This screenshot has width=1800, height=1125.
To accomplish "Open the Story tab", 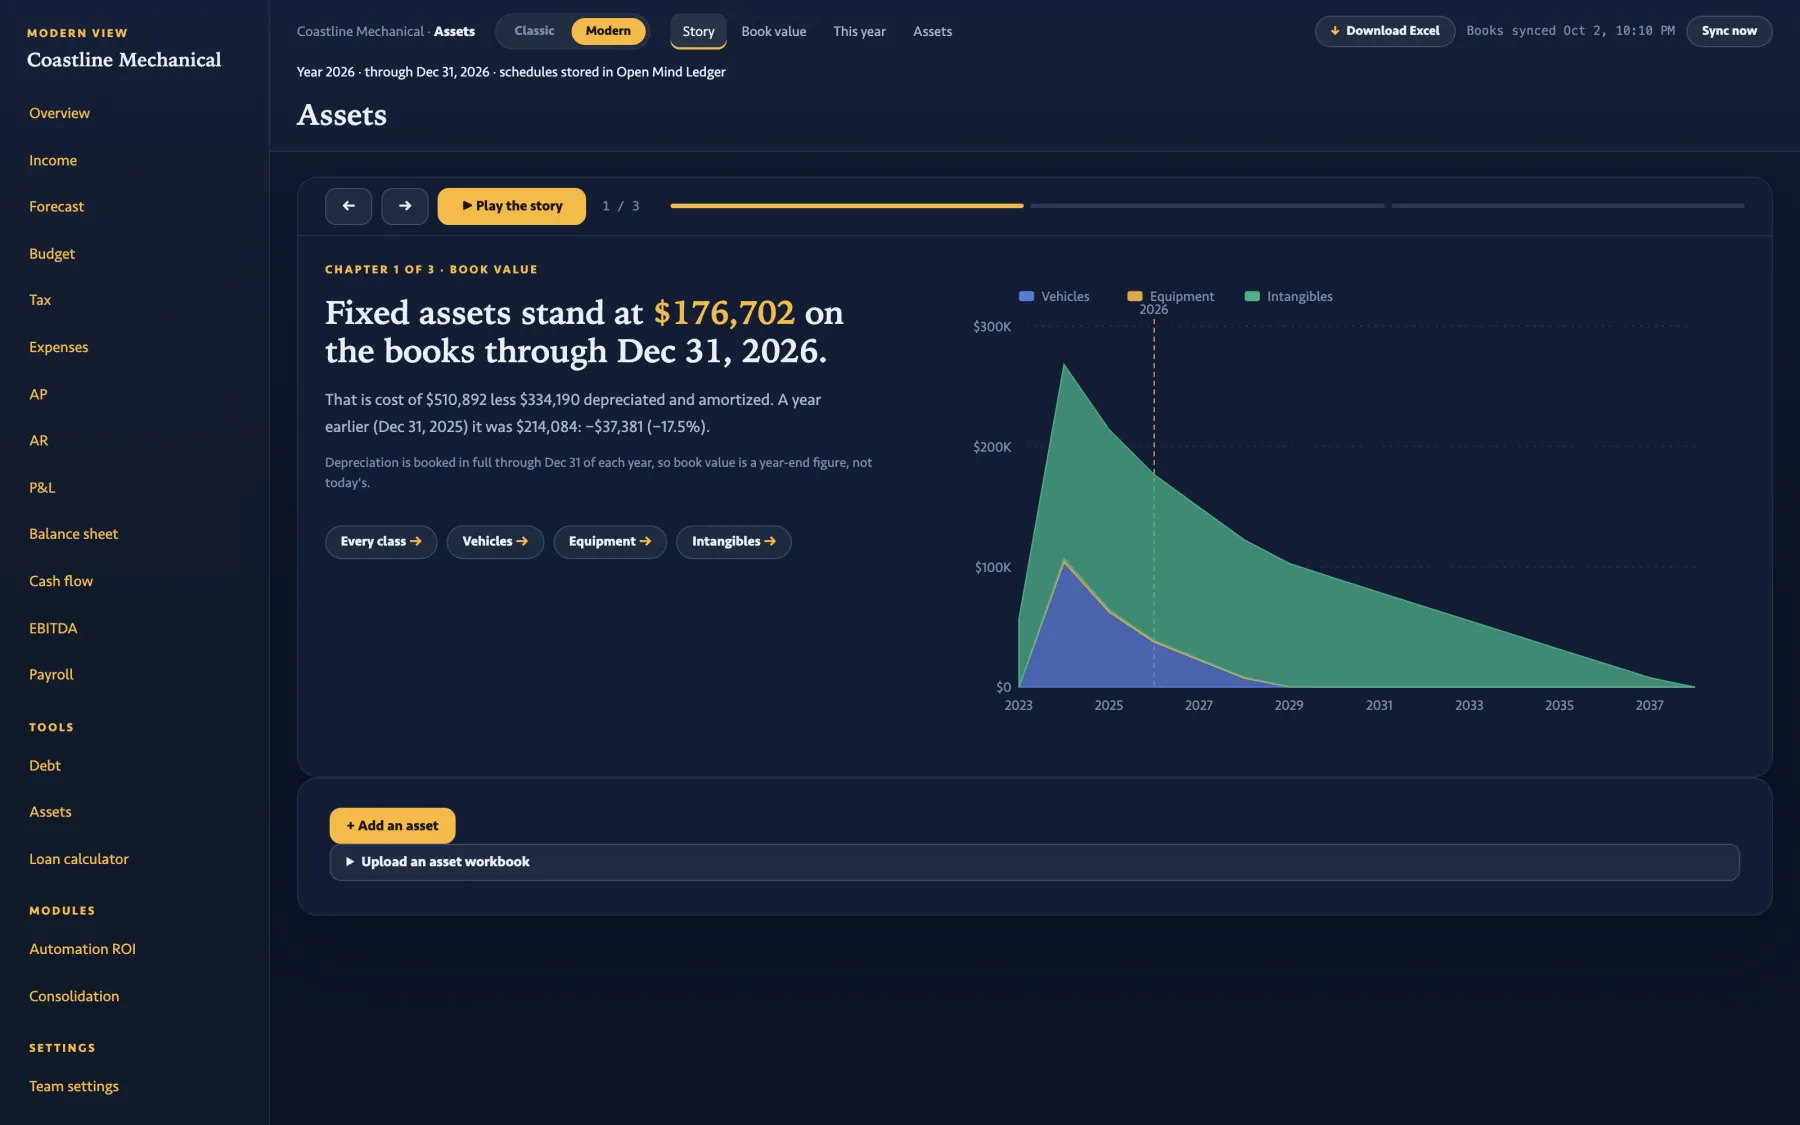I will [x=698, y=32].
